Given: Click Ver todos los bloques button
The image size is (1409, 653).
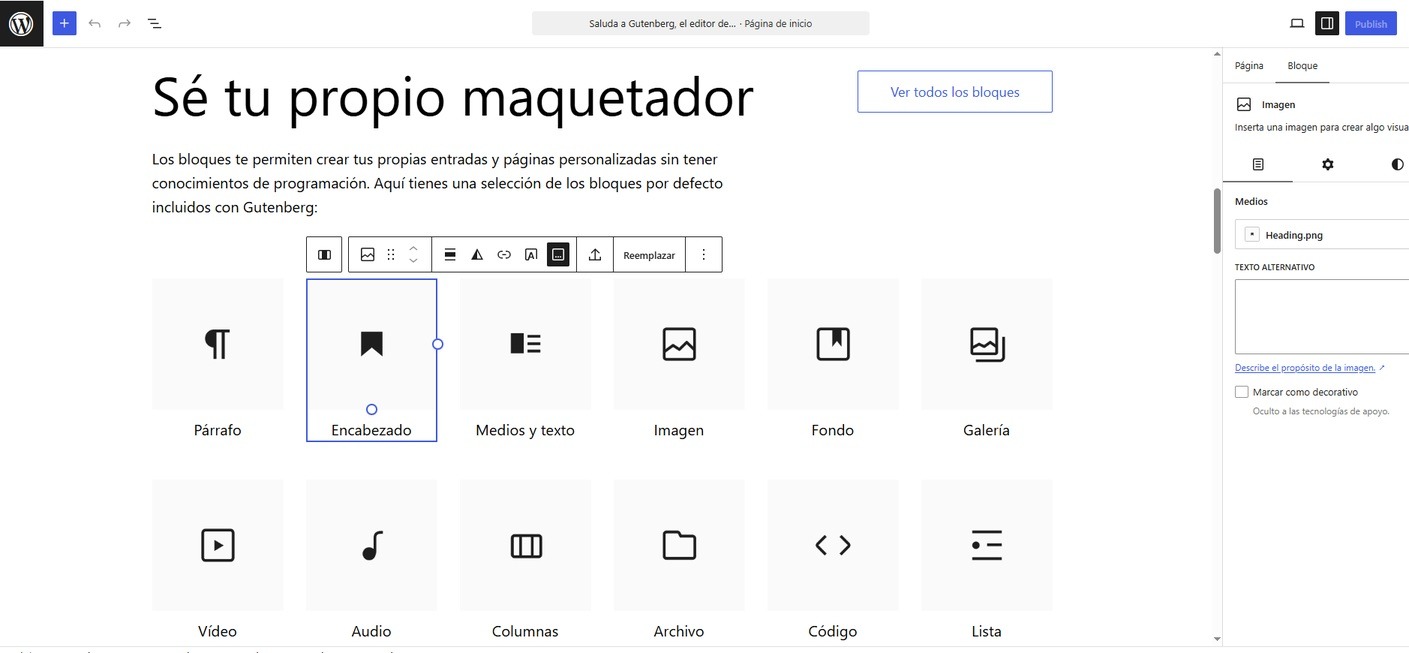Looking at the screenshot, I should coord(955,92).
